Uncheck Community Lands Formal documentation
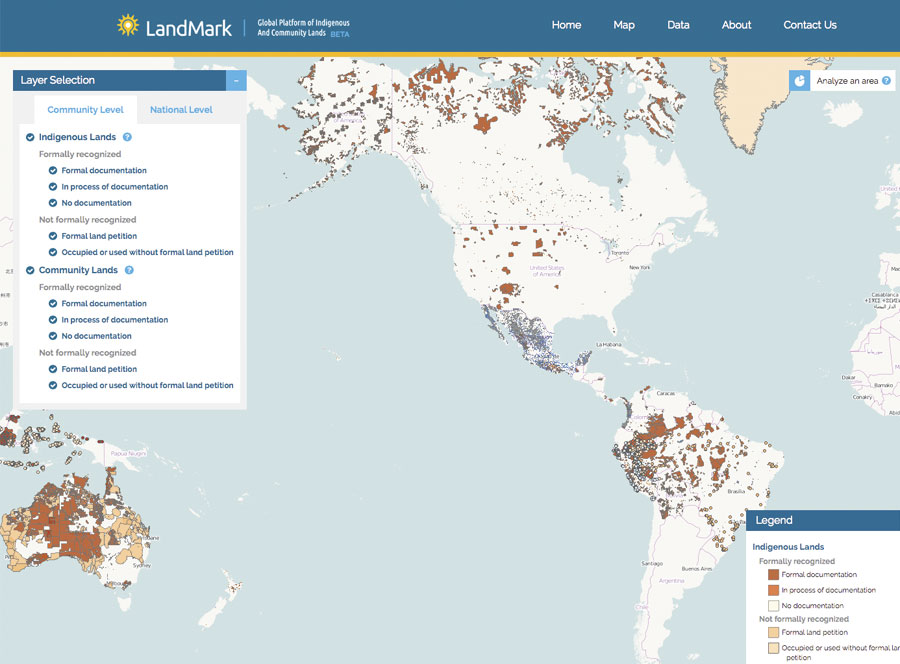This screenshot has width=900, height=664. (53, 304)
